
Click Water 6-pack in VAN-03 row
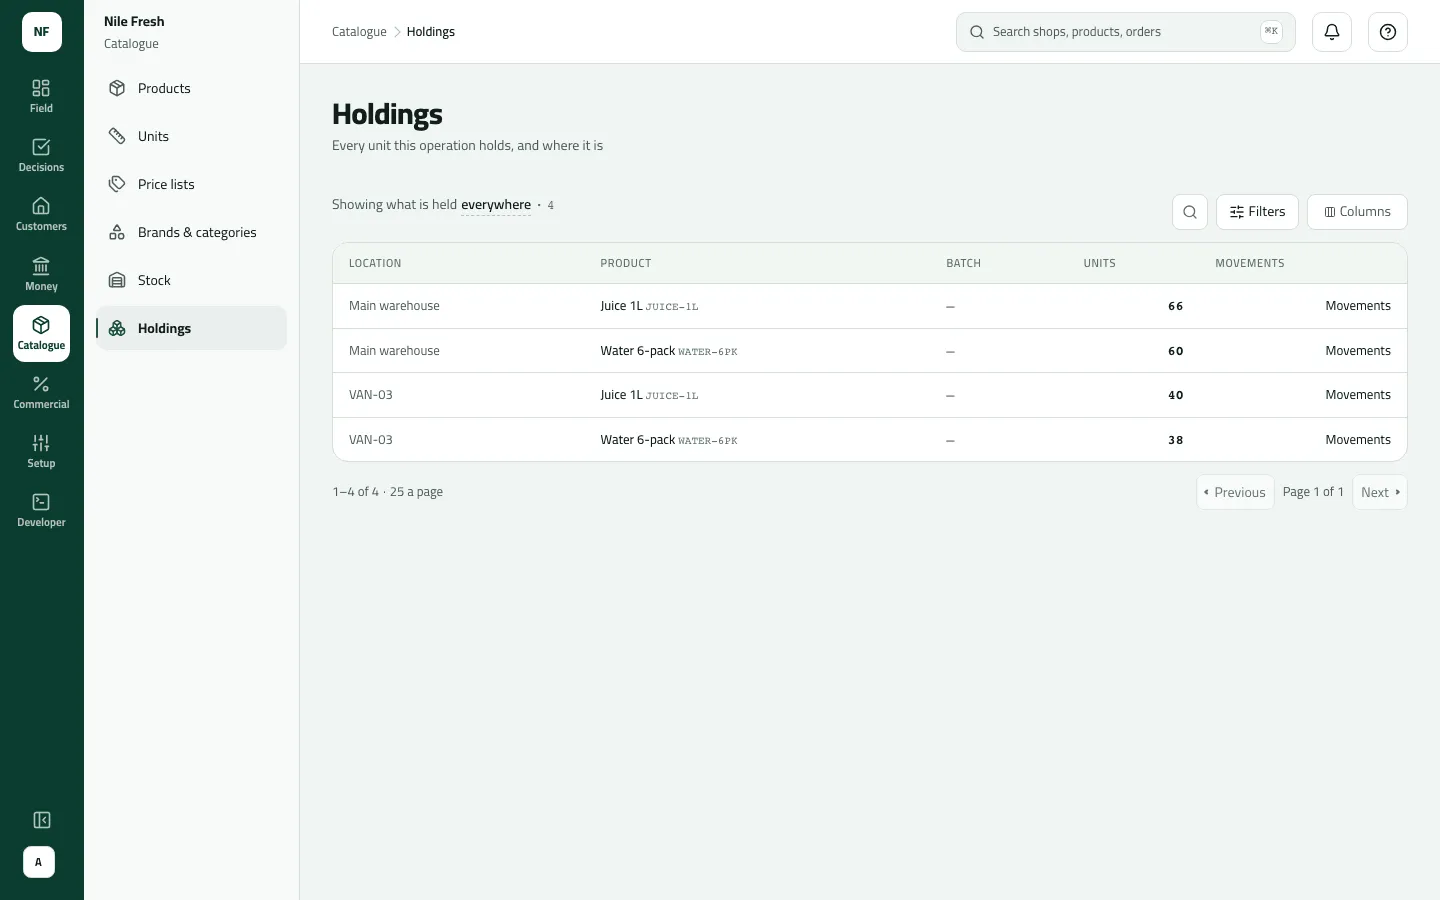tap(637, 440)
